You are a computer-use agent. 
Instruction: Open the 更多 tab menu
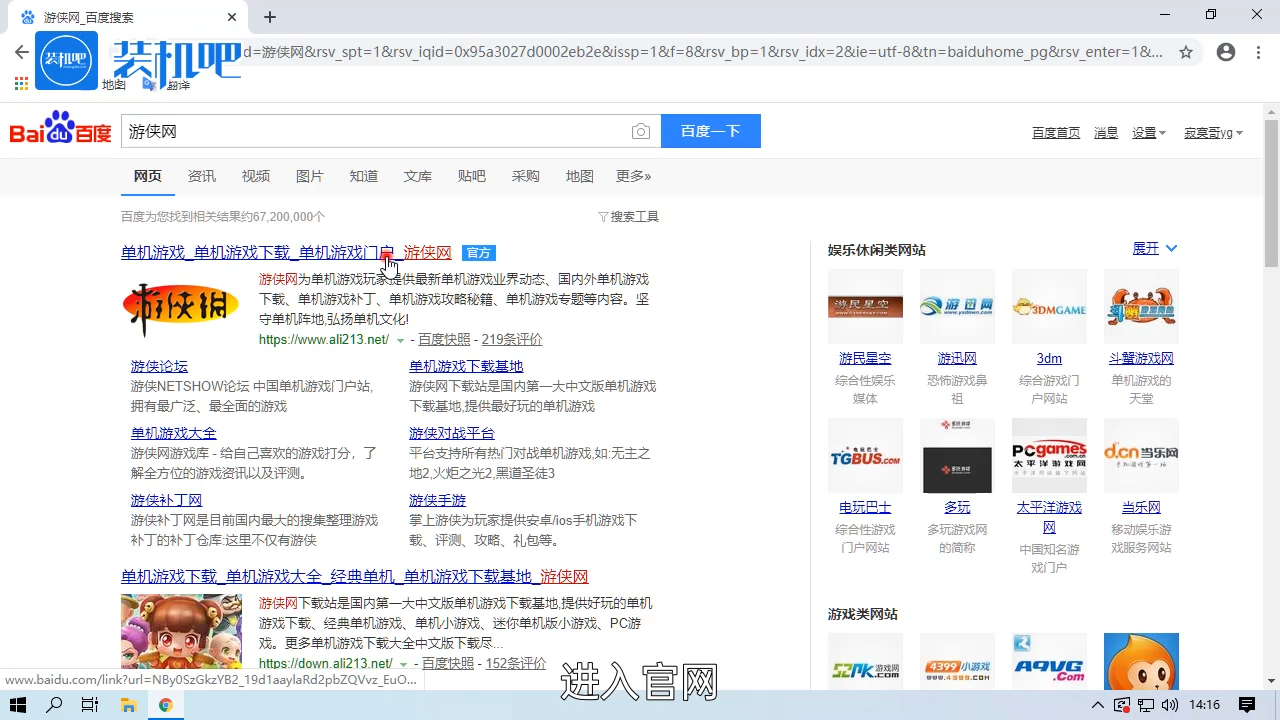pyautogui.click(x=633, y=176)
